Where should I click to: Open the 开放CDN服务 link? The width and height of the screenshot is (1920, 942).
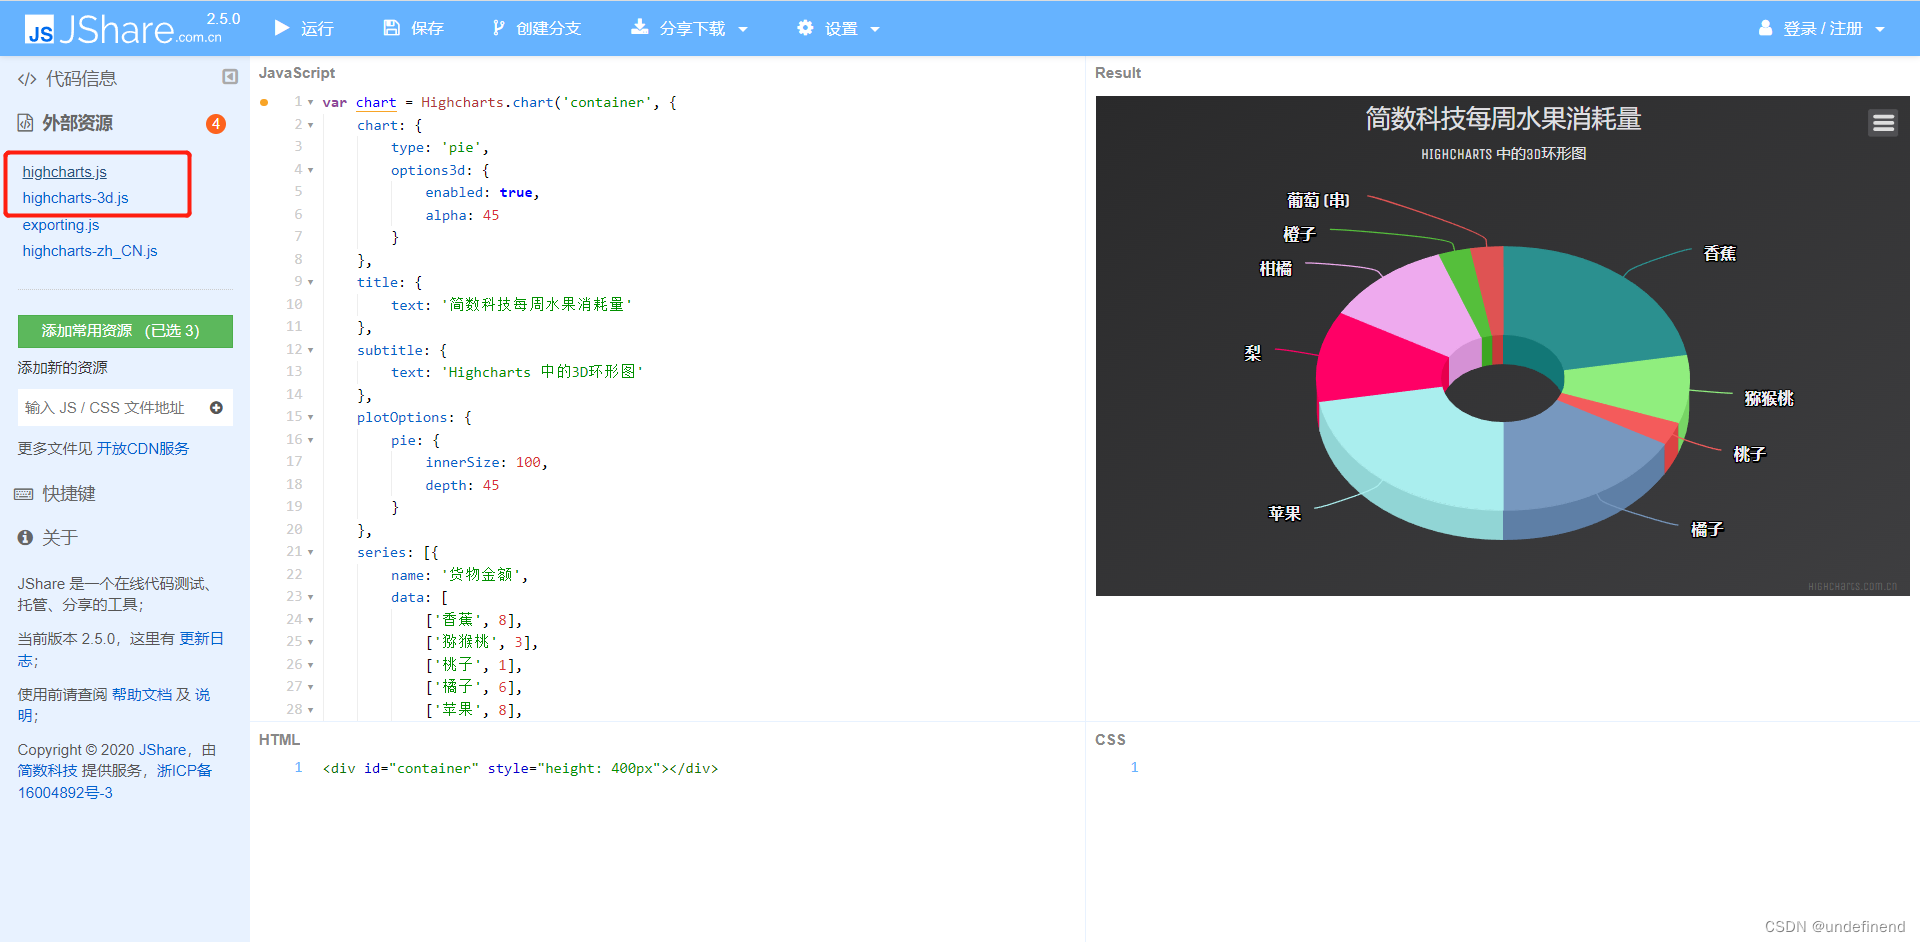143,449
